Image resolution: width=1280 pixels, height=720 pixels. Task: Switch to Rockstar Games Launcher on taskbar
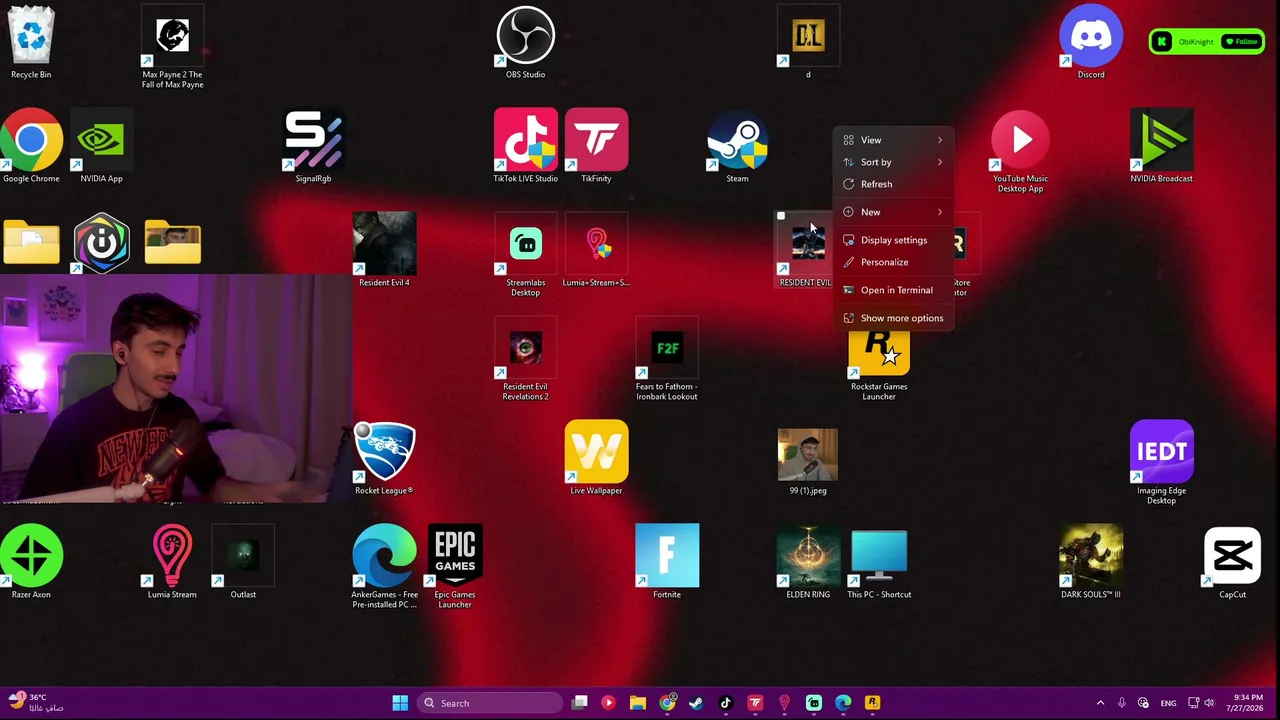[x=872, y=703]
